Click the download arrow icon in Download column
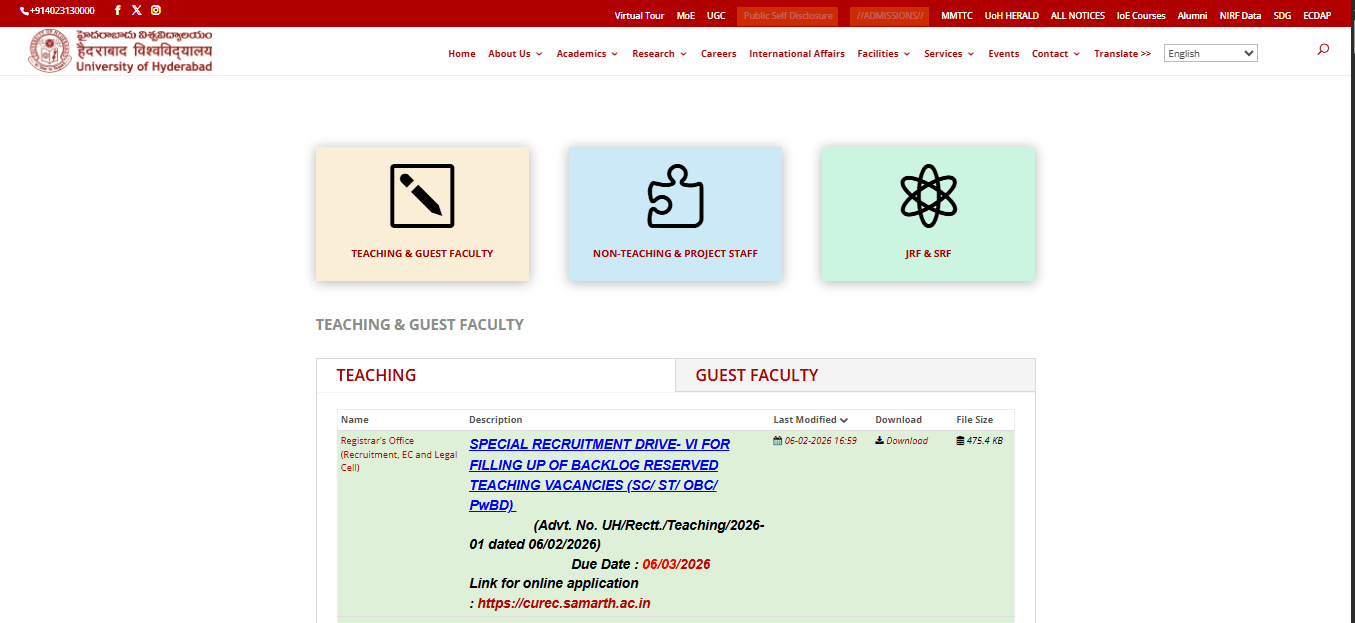Viewport: 1355px width, 623px height. coord(878,440)
